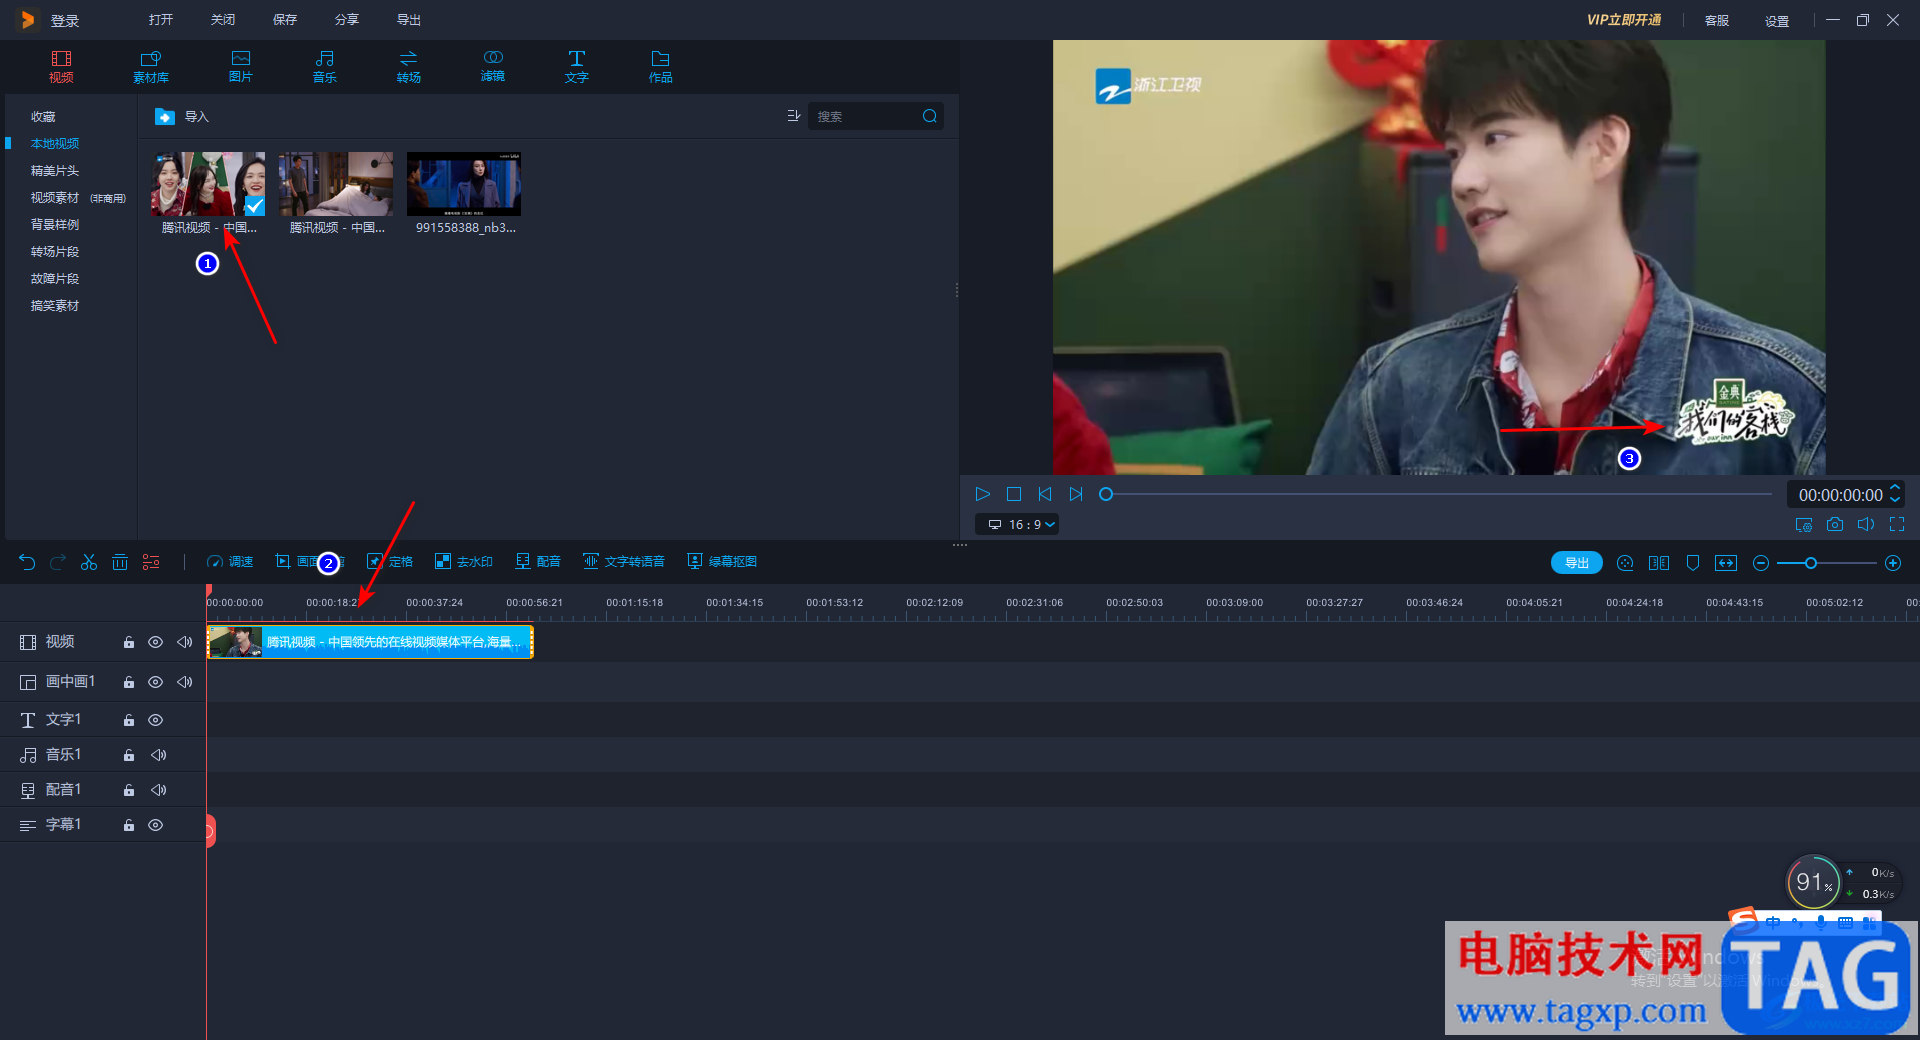
Task: Open preview quality settings monitor icon
Action: click(1804, 524)
